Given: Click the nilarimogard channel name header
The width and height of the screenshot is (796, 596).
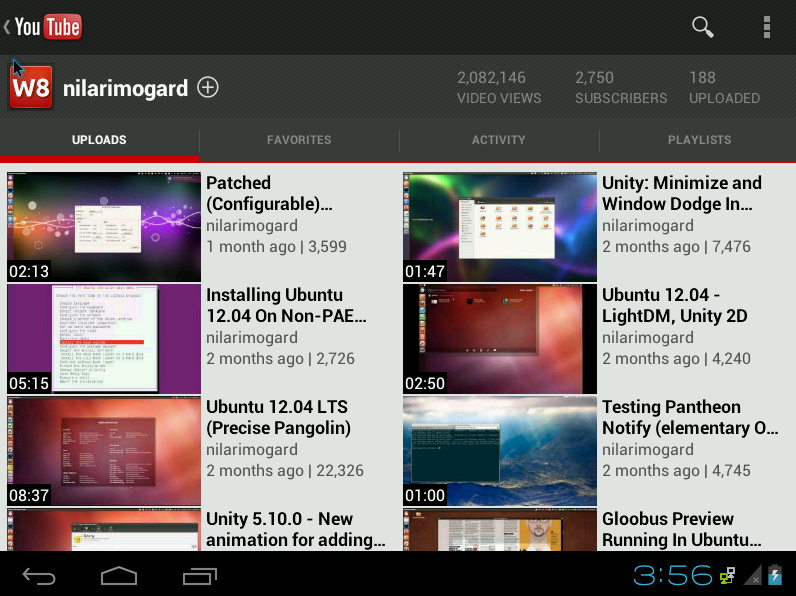Looking at the screenshot, I should [125, 88].
